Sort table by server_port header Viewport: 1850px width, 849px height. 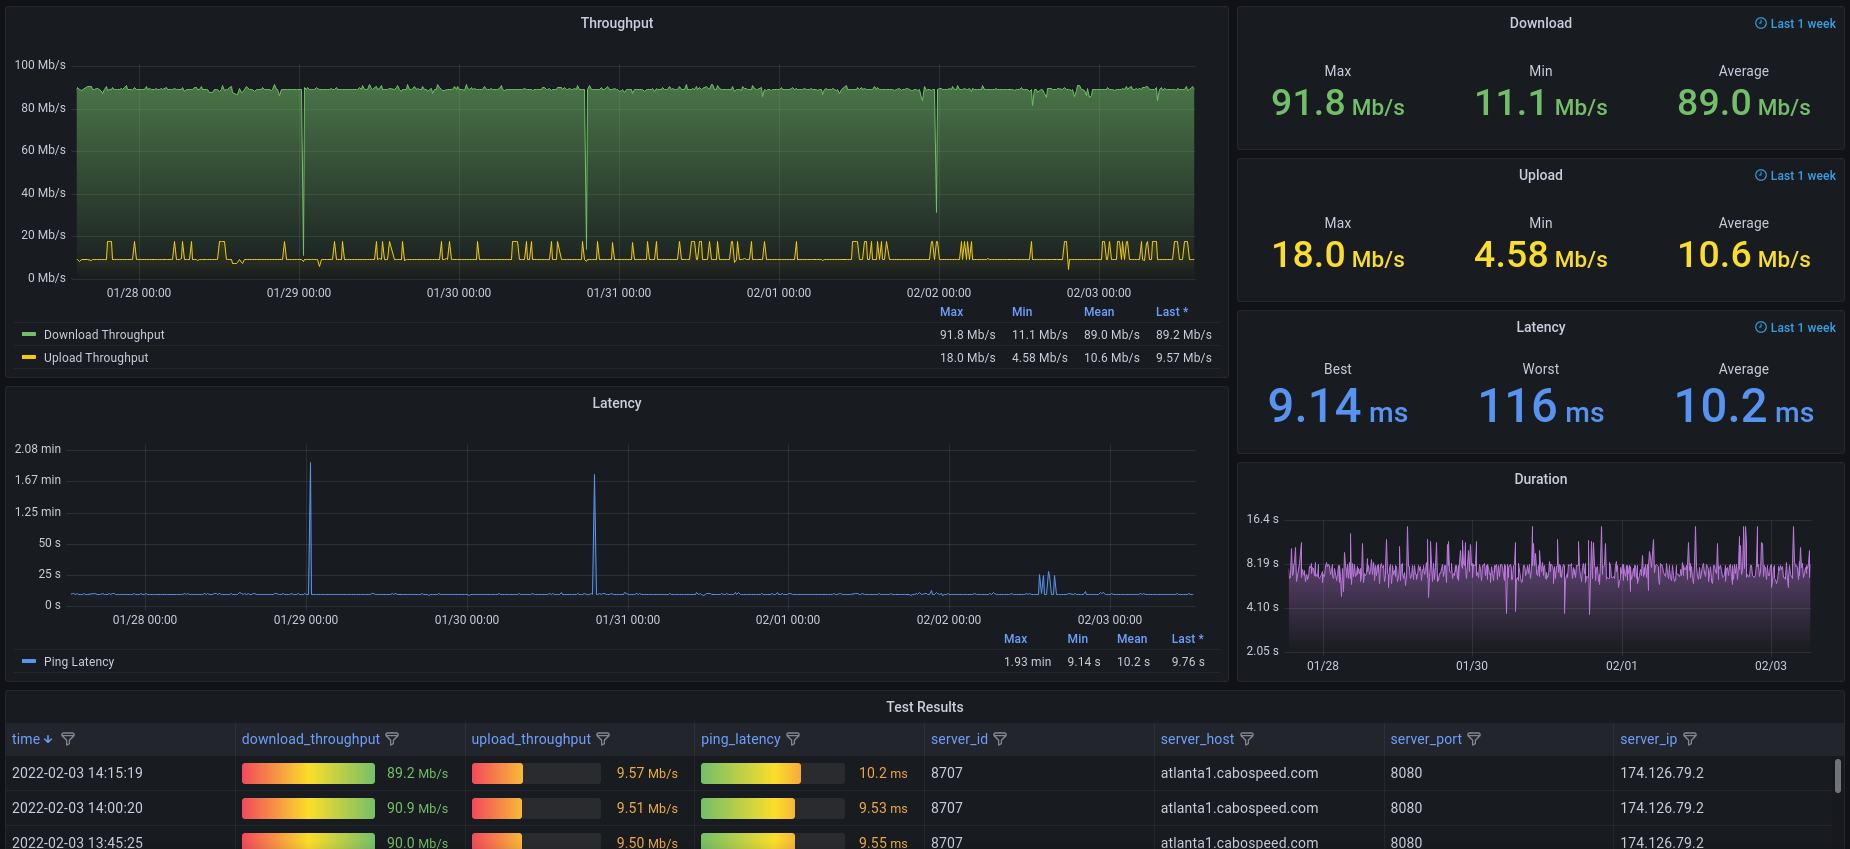coord(1426,739)
